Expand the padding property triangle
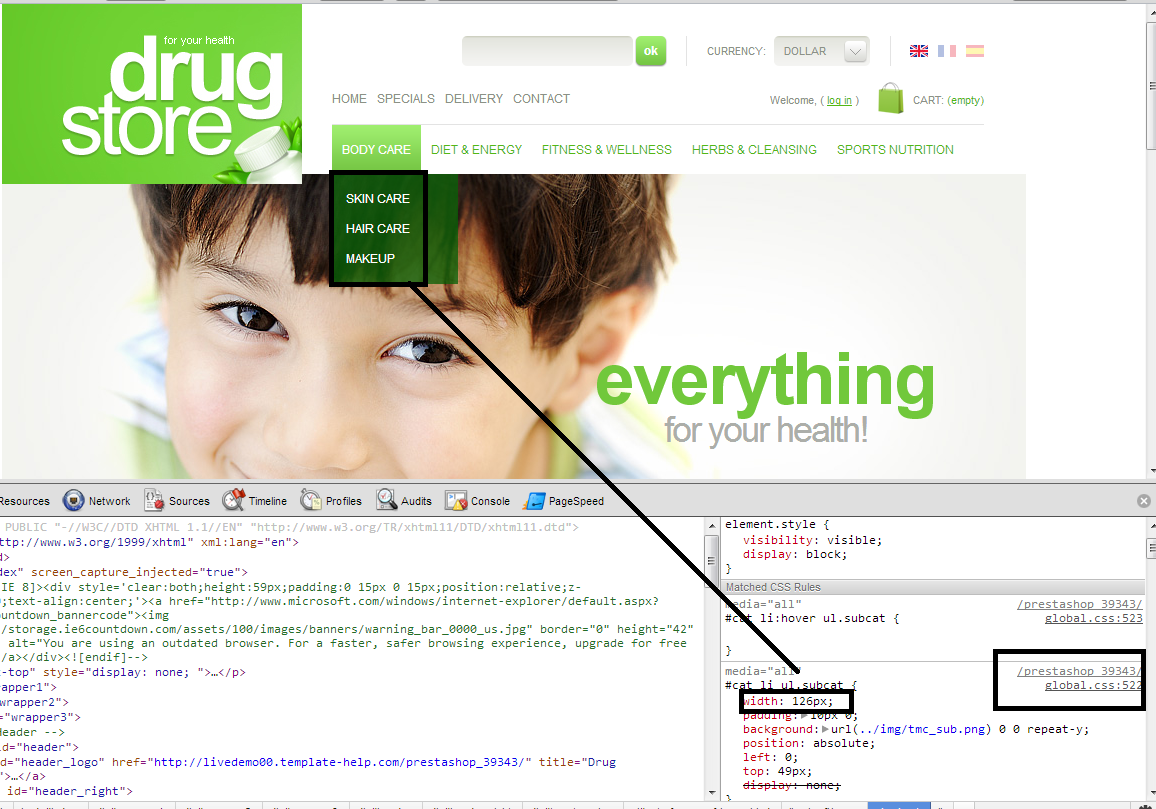The height and width of the screenshot is (809, 1156). pos(806,716)
